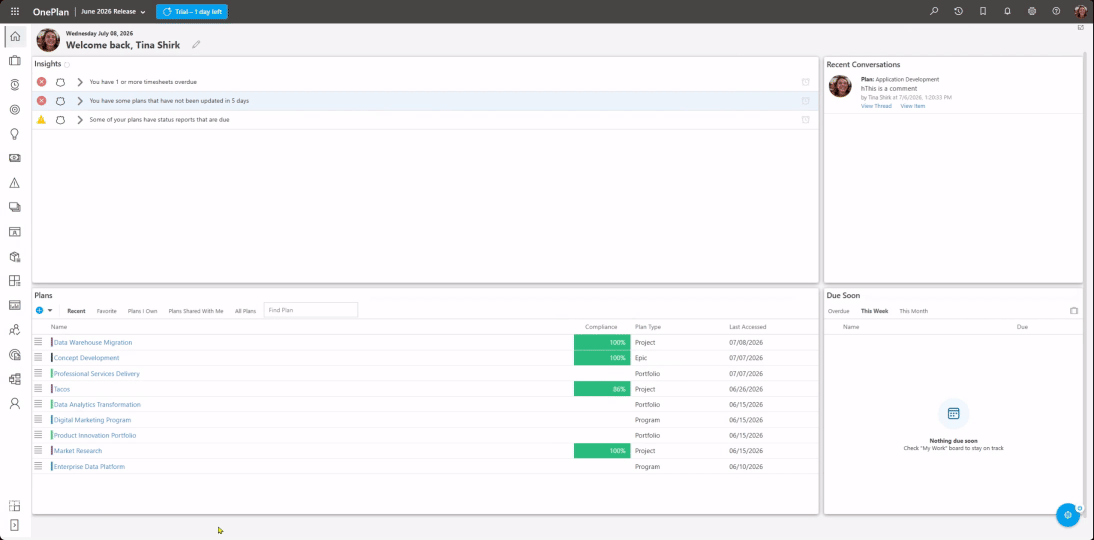This screenshot has height=540, width=1094.
Task: Open the help question mark icon
Action: pos(1056,11)
